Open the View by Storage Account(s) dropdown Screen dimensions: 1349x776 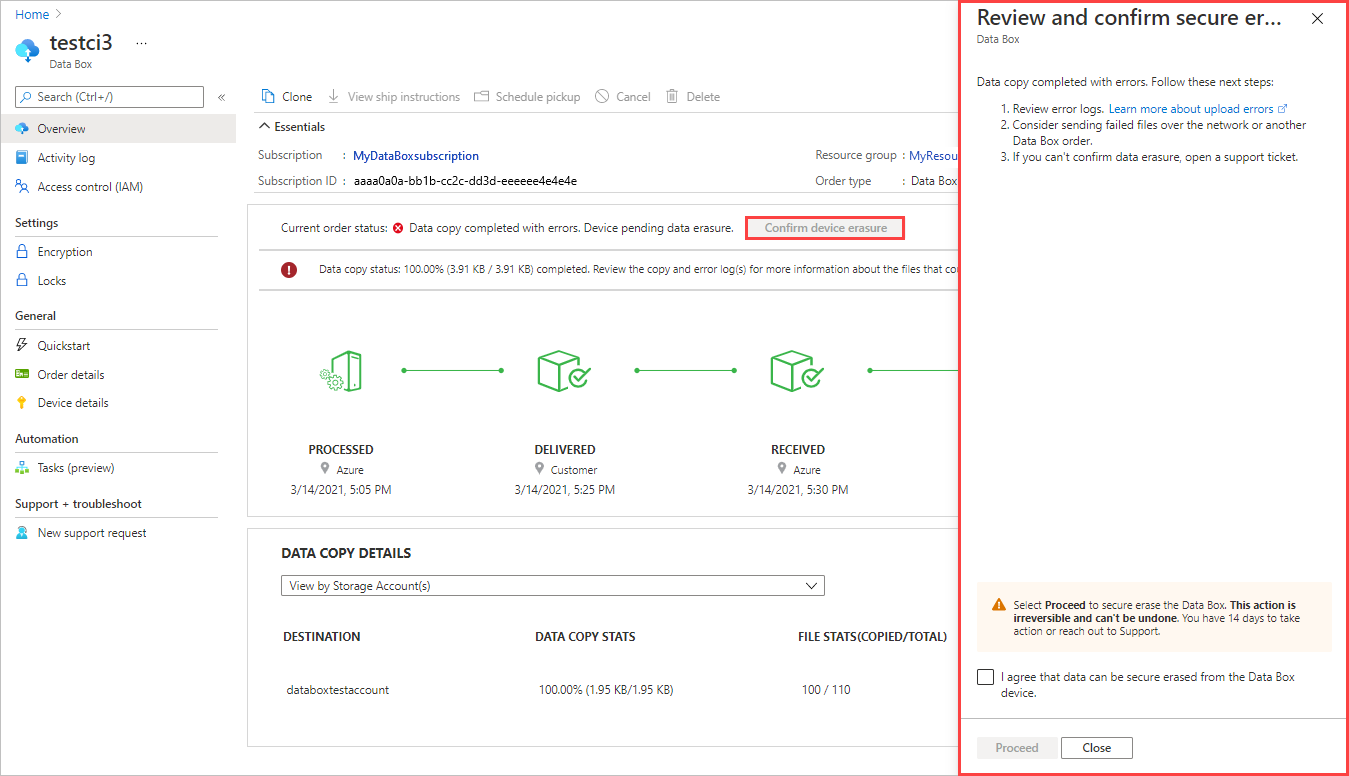pos(552,585)
